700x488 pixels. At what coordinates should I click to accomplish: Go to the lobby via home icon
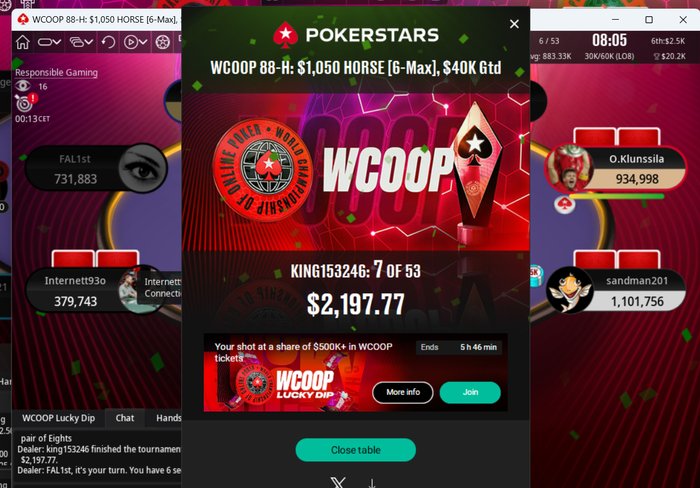[x=22, y=42]
